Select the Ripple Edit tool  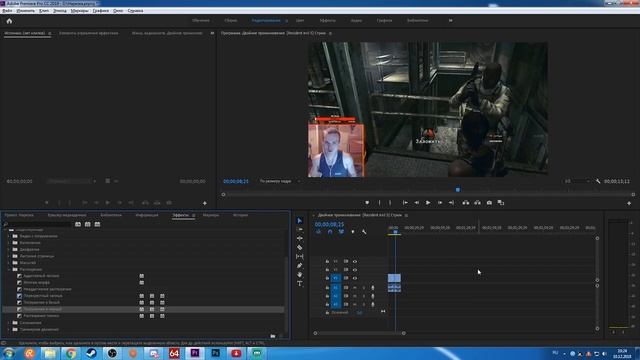click(x=300, y=238)
